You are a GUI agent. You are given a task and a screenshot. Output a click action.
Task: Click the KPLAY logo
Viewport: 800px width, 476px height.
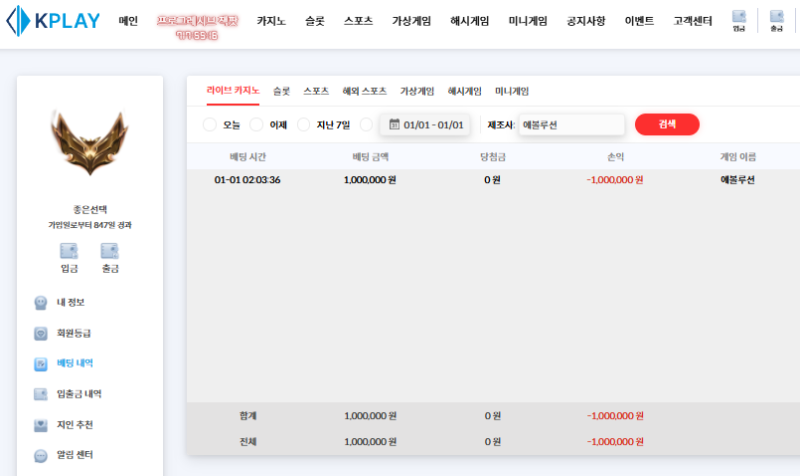pos(53,21)
